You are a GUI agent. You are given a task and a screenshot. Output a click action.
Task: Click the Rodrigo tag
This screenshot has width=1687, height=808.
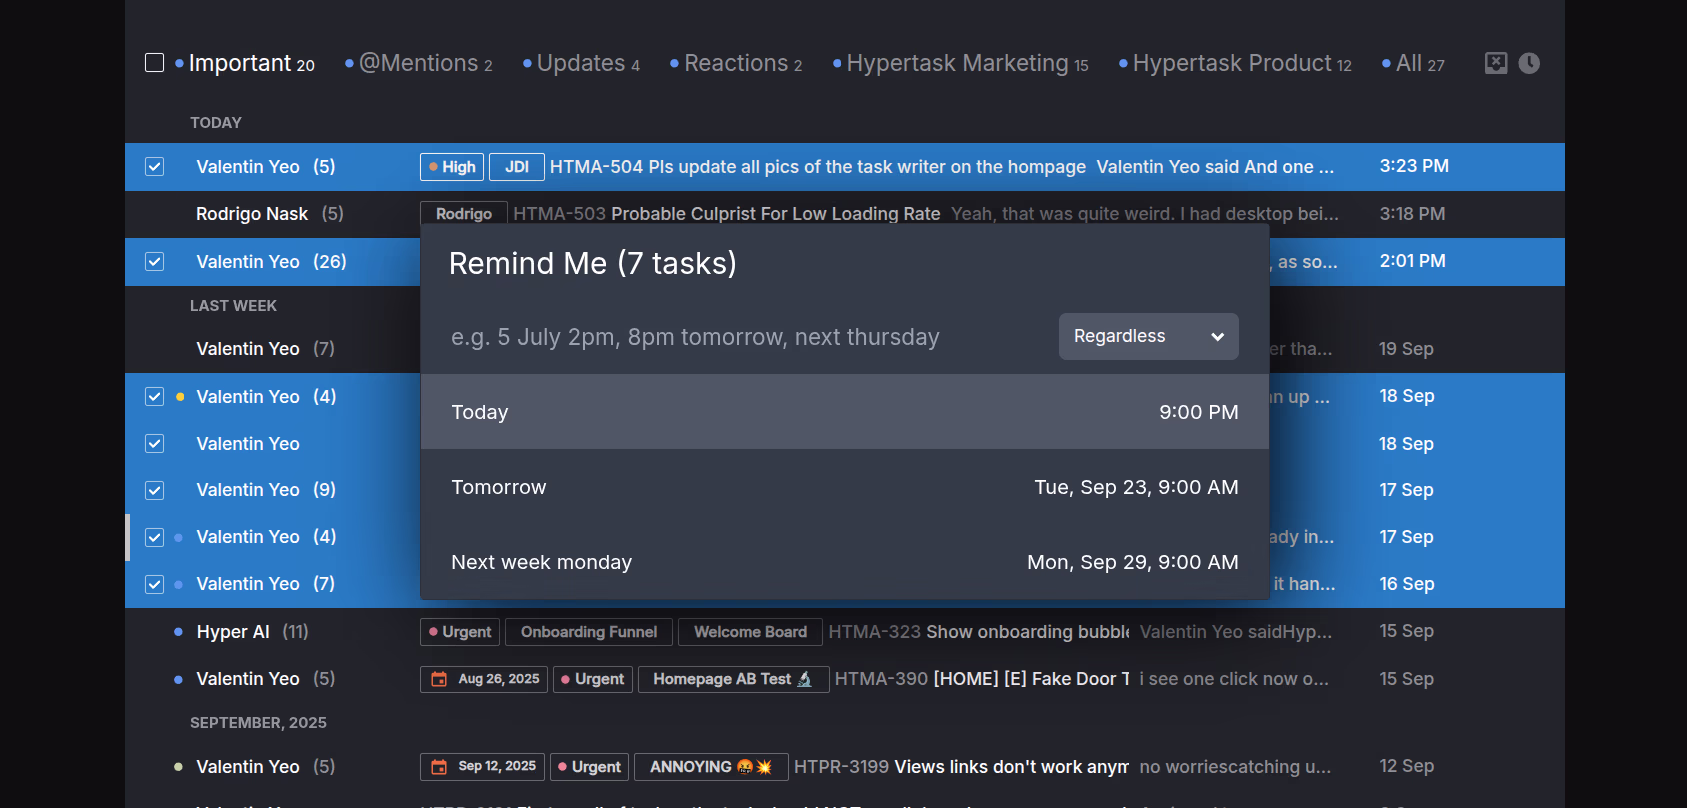pyautogui.click(x=464, y=214)
